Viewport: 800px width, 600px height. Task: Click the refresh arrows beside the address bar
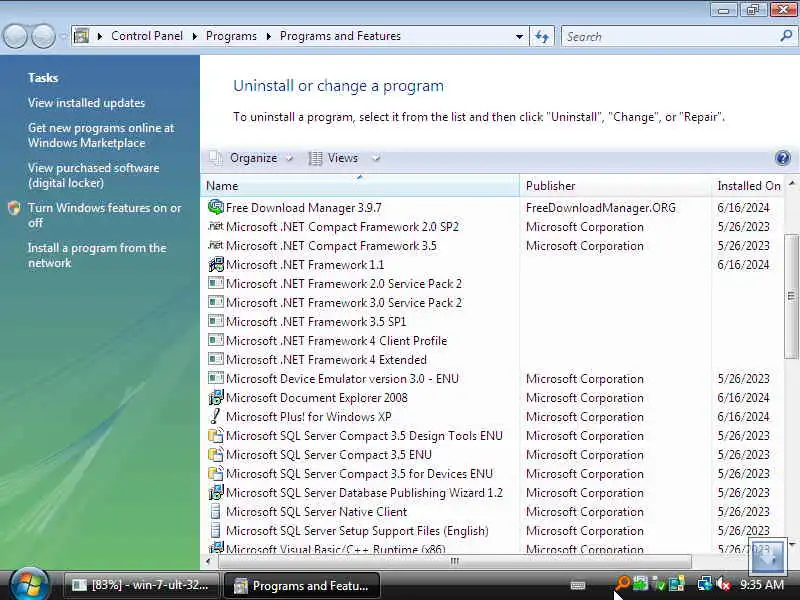(542, 36)
